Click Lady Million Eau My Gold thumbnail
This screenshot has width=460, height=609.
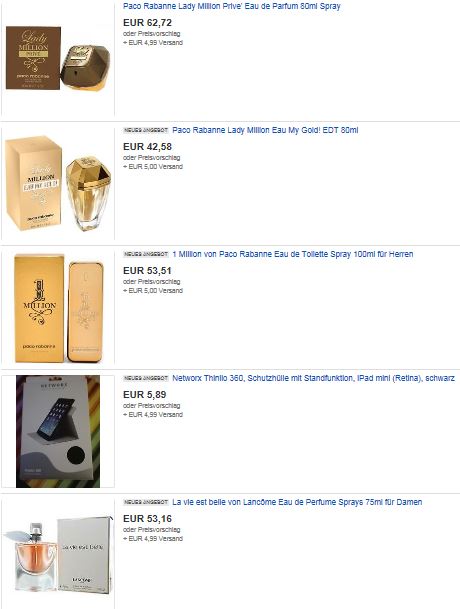58,183
